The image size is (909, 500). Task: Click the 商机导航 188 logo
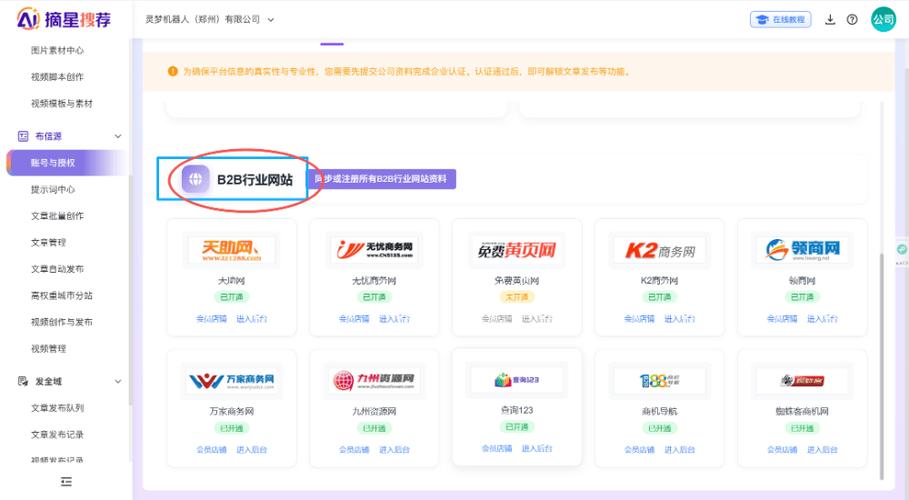tap(660, 381)
